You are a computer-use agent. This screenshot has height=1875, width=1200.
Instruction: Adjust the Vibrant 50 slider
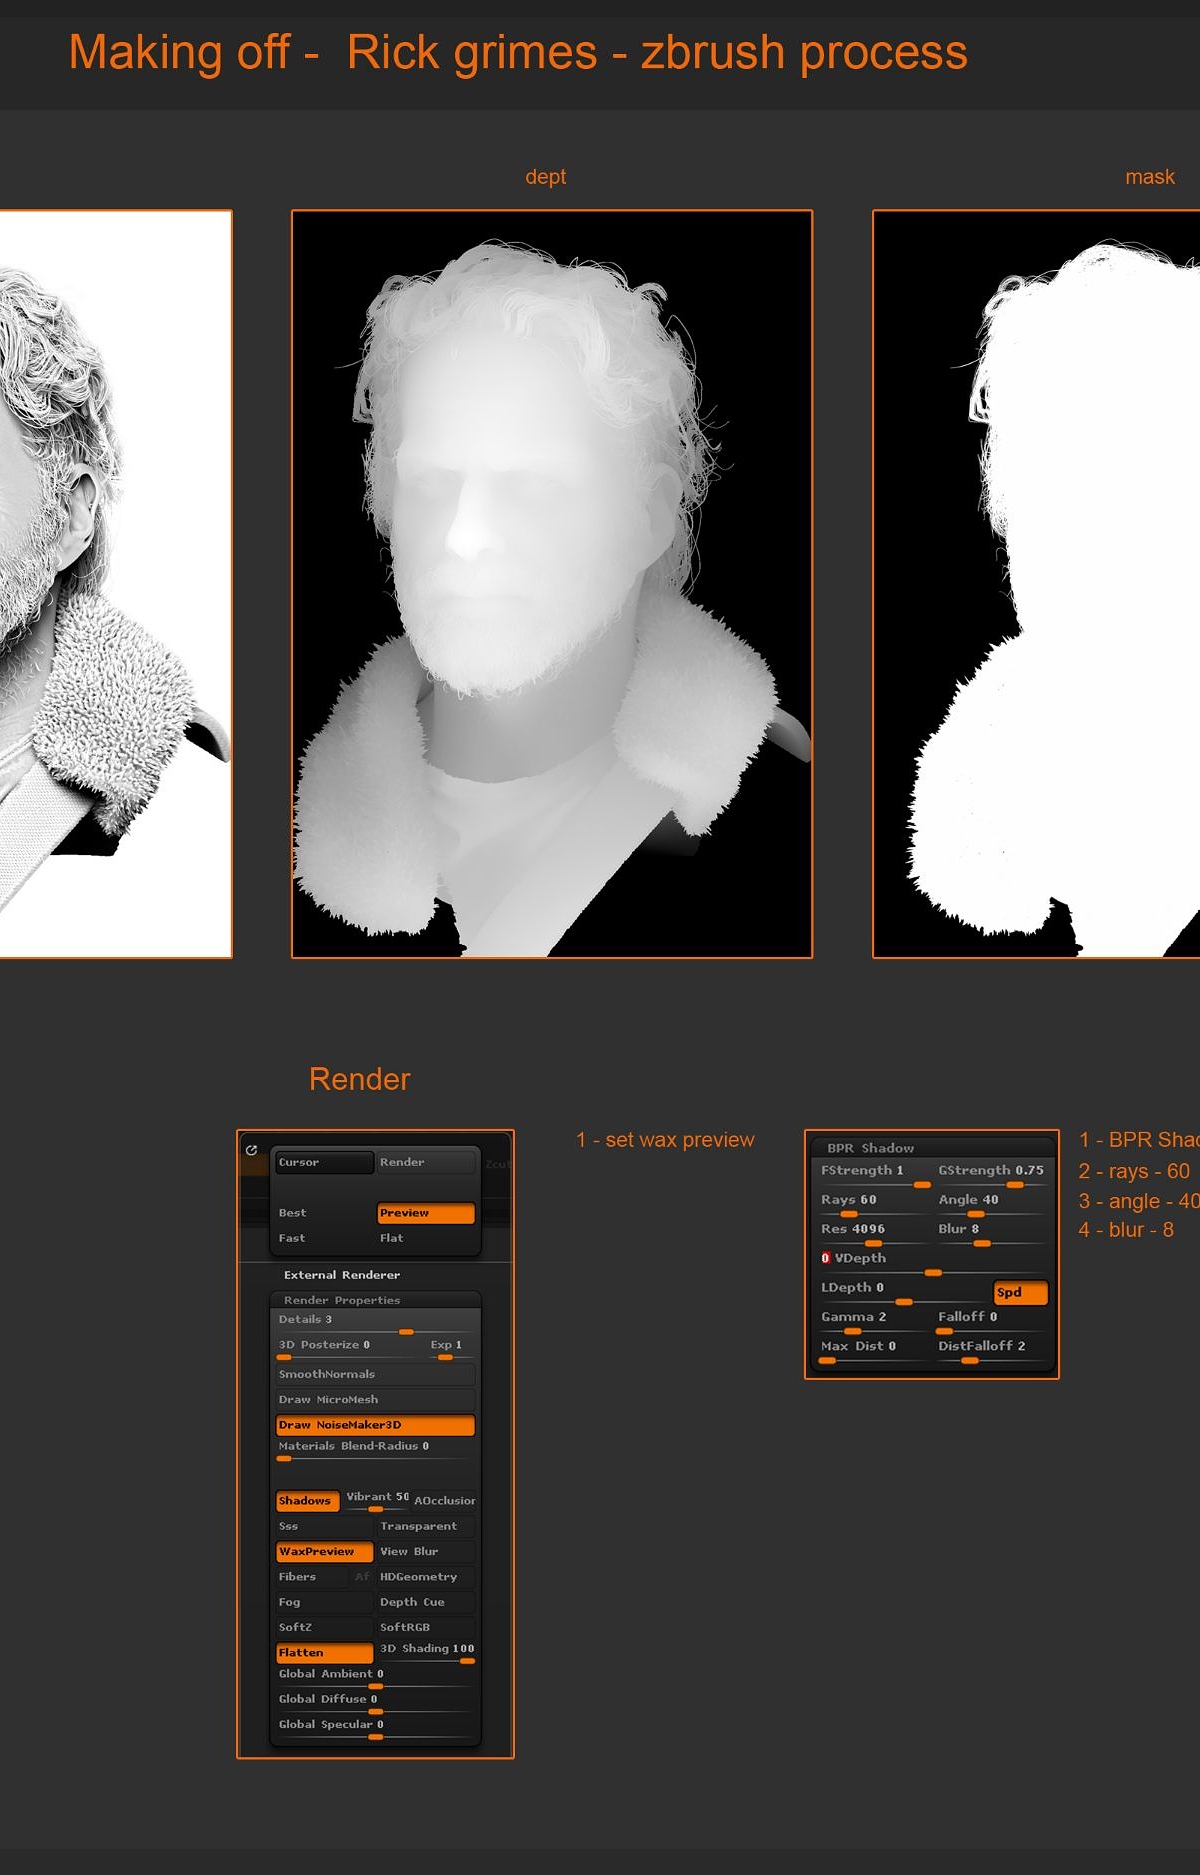pos(376,1500)
